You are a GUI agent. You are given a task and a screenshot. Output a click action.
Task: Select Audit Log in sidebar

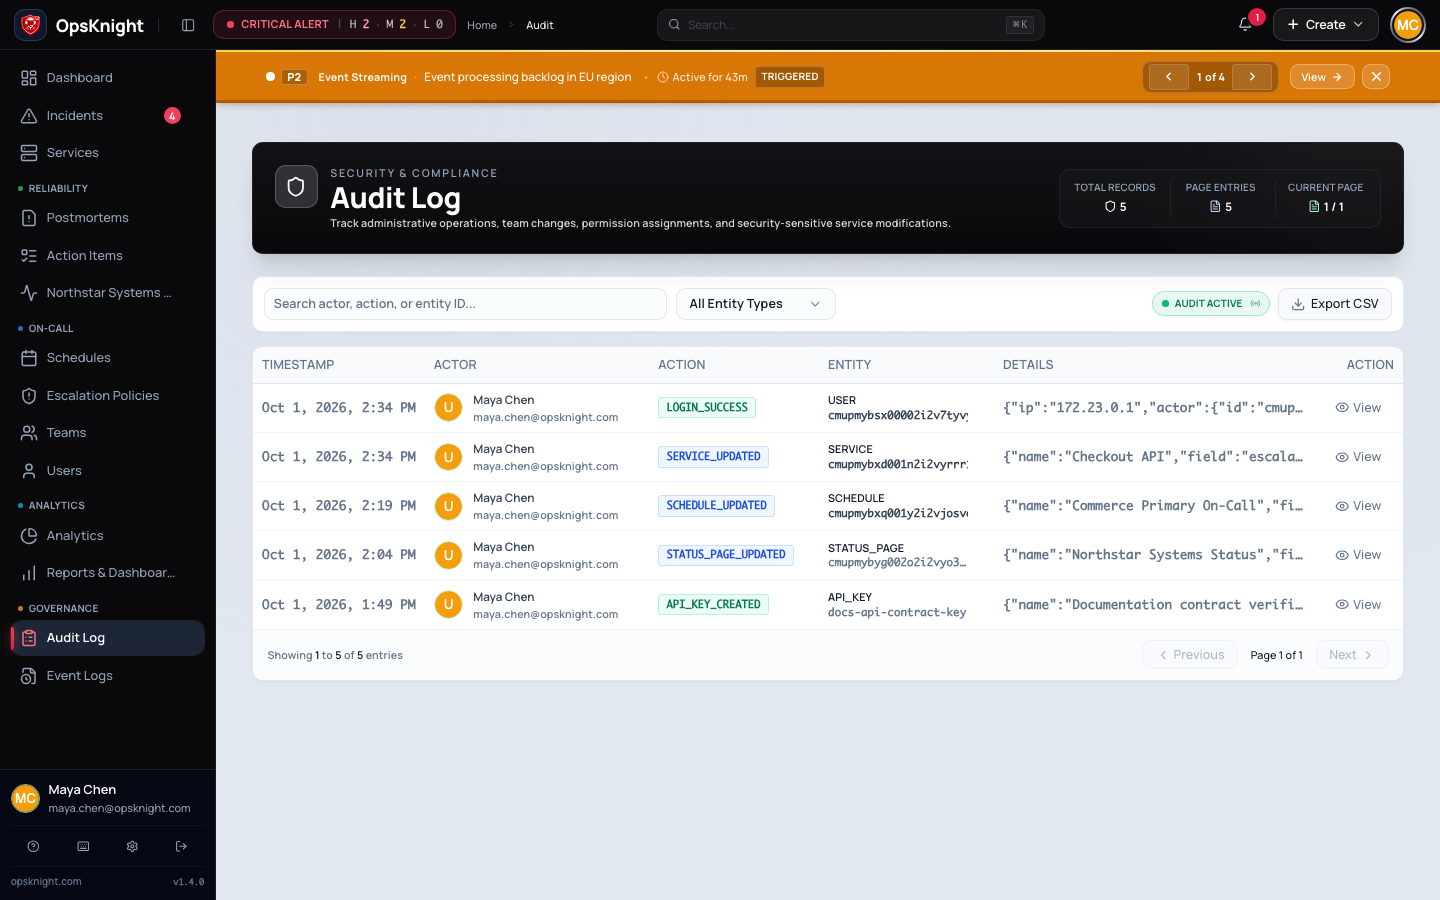[107, 638]
